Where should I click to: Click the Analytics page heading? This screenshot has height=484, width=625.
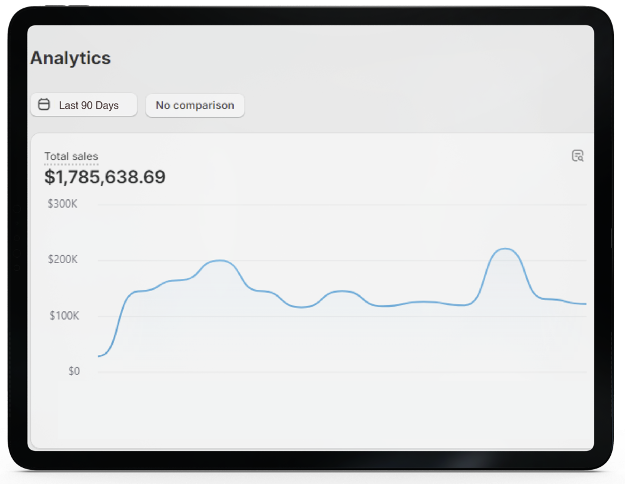point(70,58)
